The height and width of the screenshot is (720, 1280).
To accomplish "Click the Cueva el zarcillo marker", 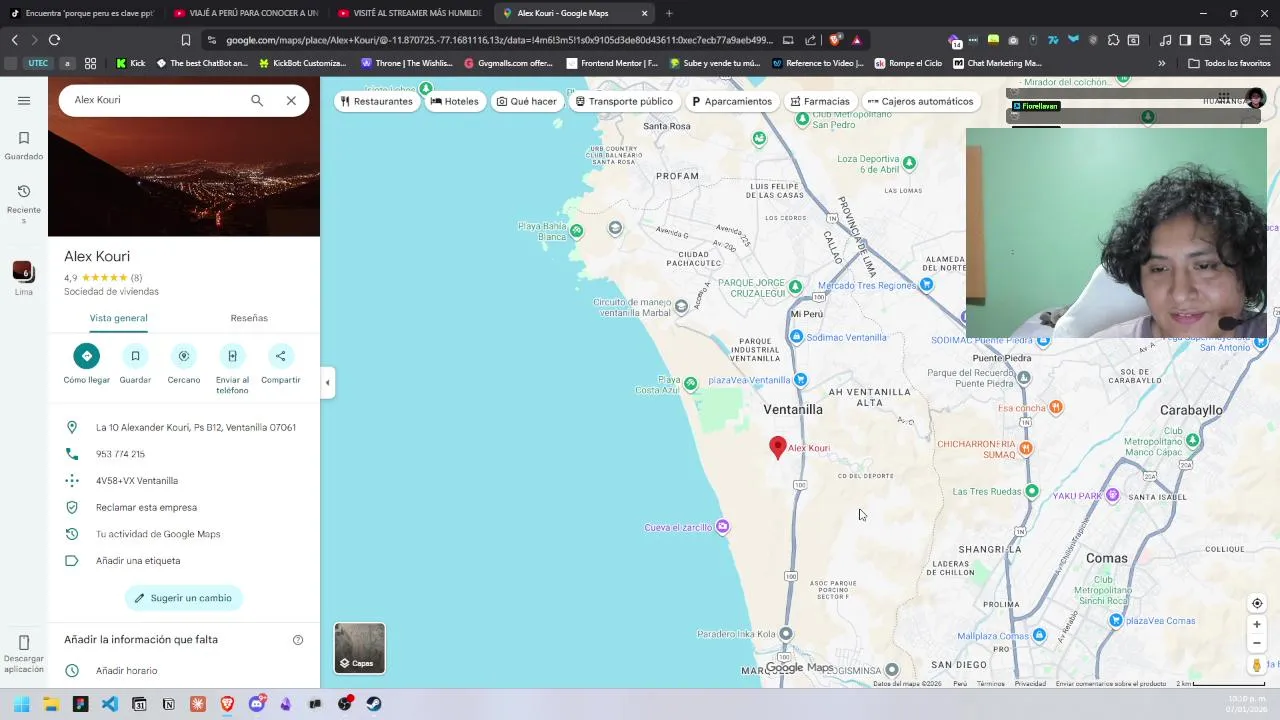I will pyautogui.click(x=722, y=527).
